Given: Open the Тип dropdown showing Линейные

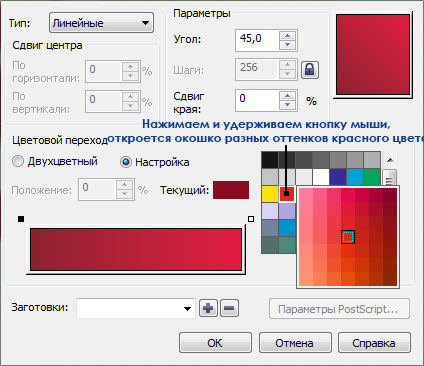Looking at the screenshot, I should click(101, 23).
